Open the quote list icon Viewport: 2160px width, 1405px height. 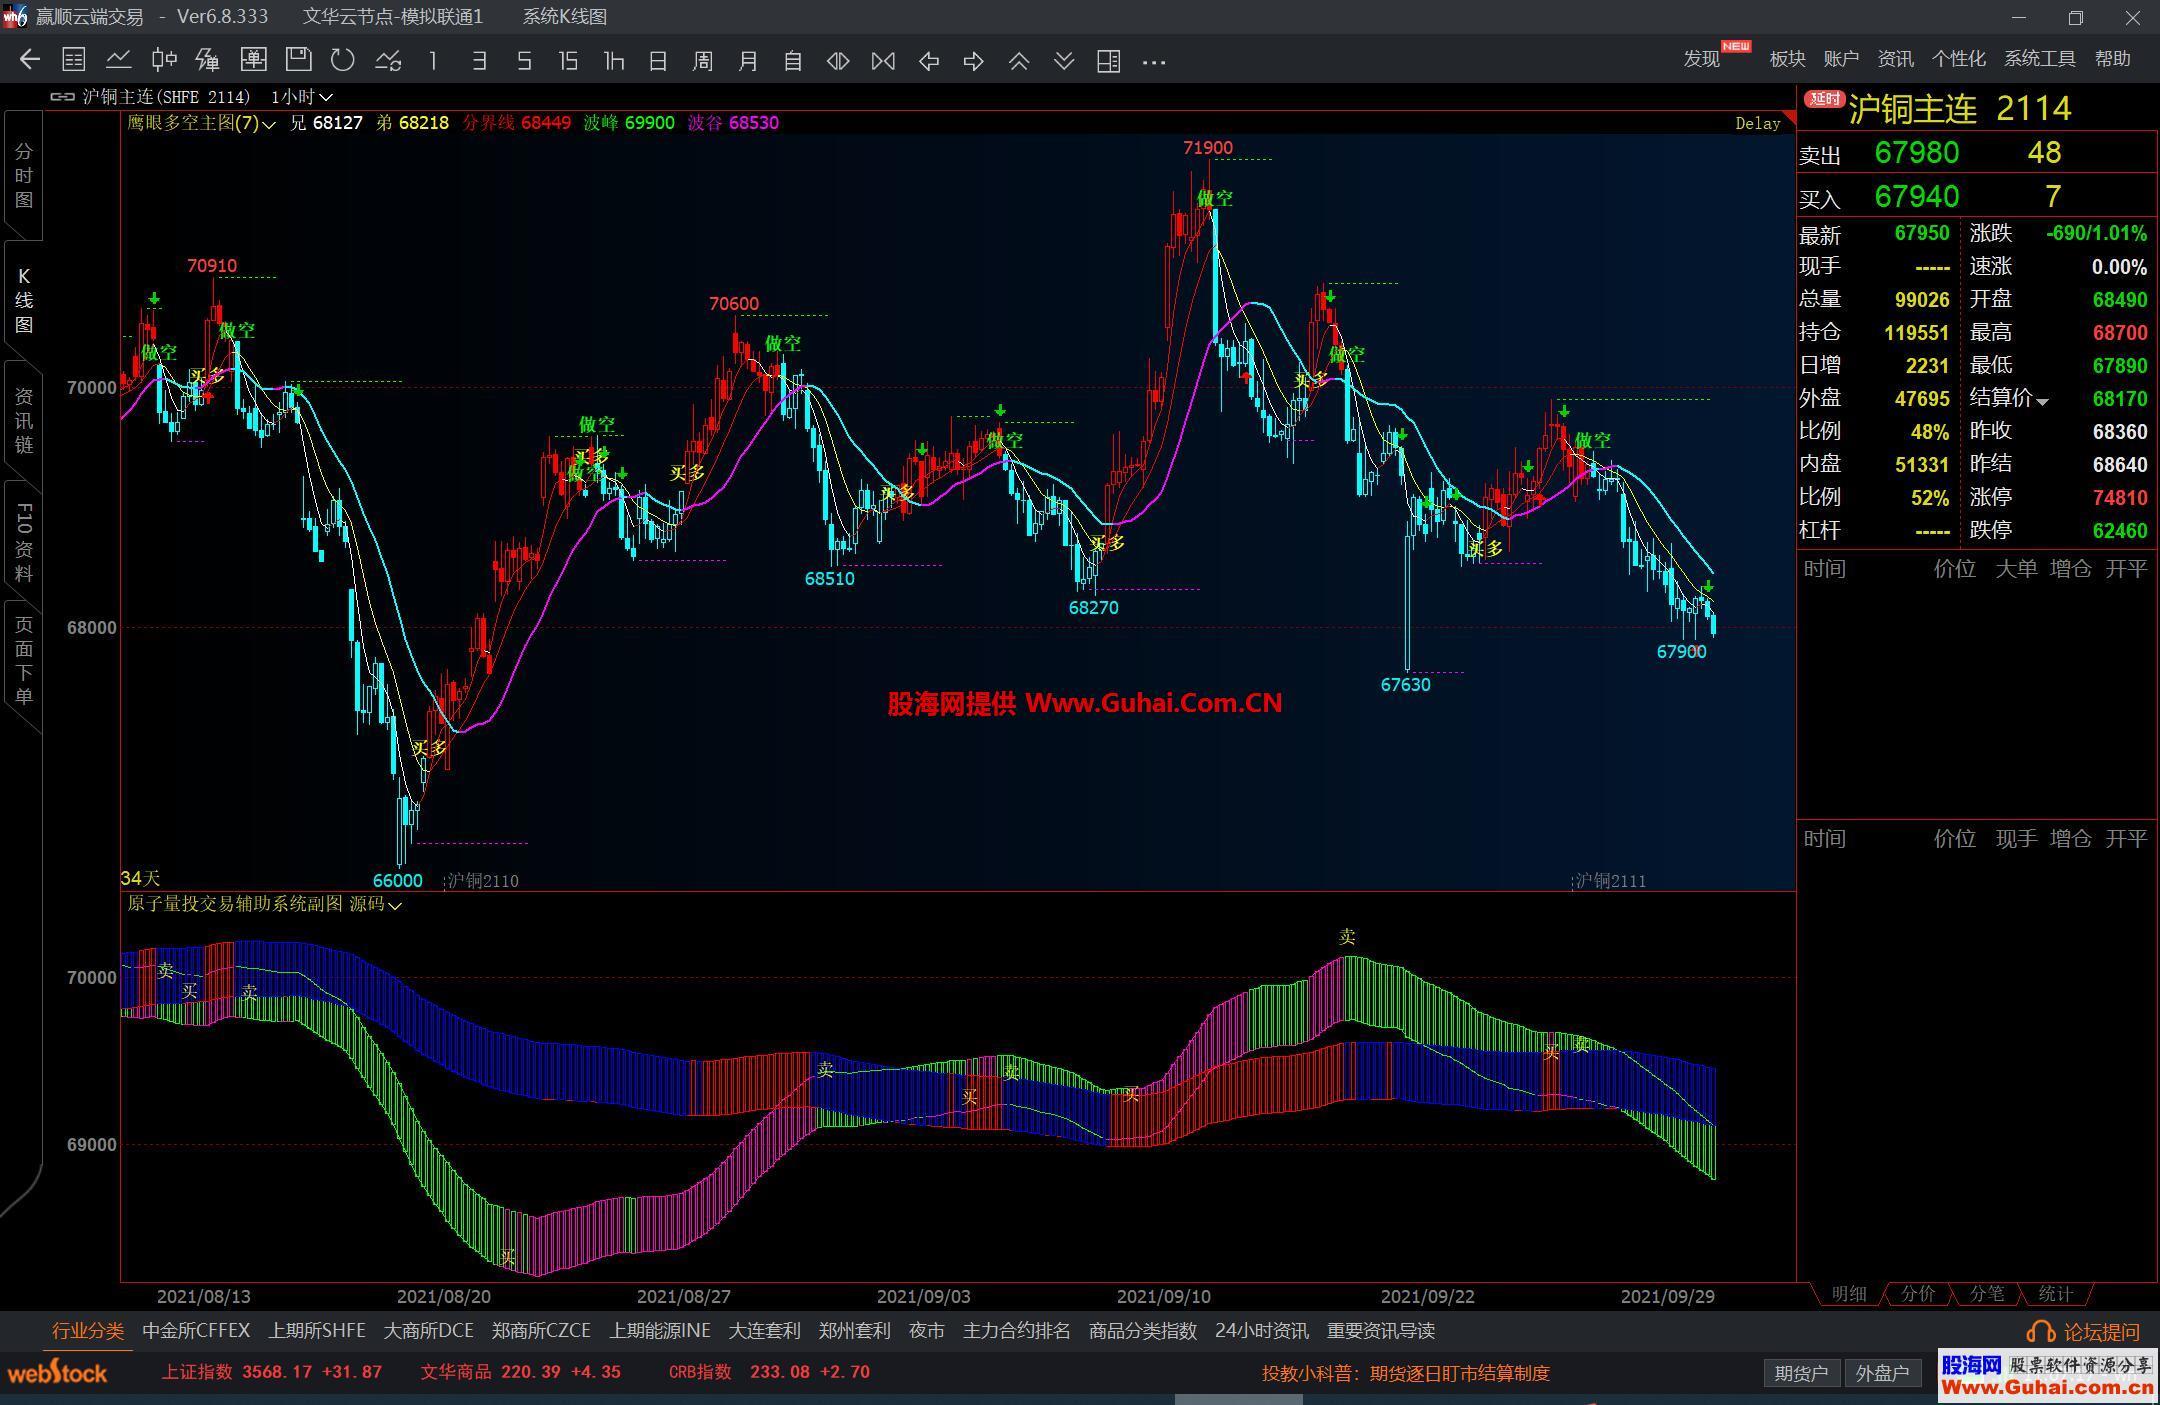73,60
